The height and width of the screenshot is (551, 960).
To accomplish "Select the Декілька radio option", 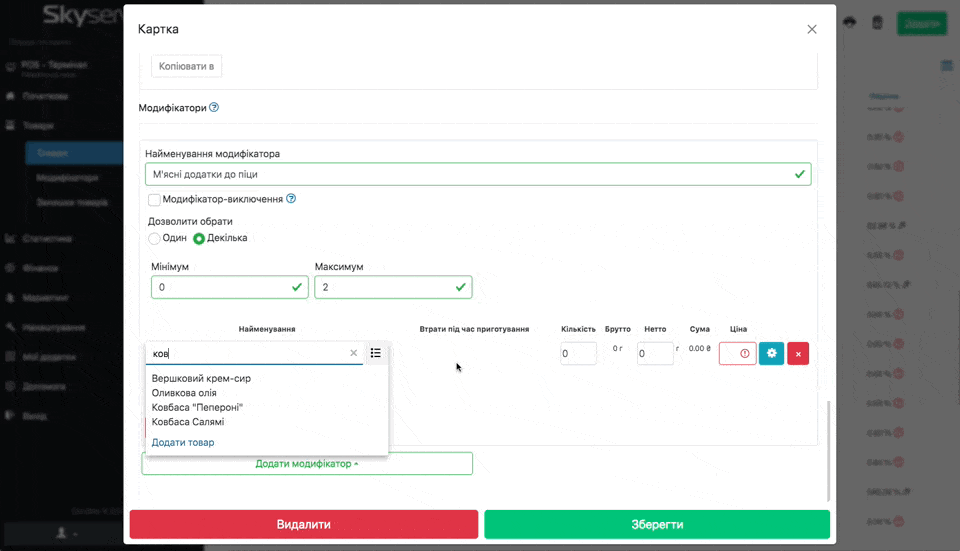I will (199, 238).
